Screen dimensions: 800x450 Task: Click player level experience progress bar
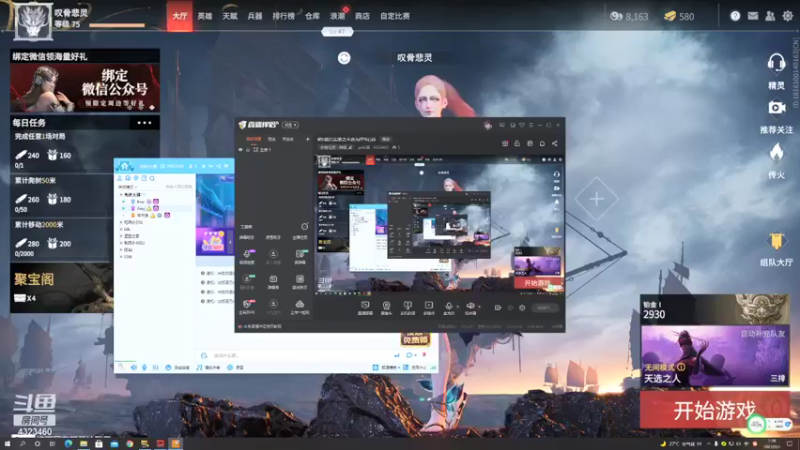click(117, 25)
